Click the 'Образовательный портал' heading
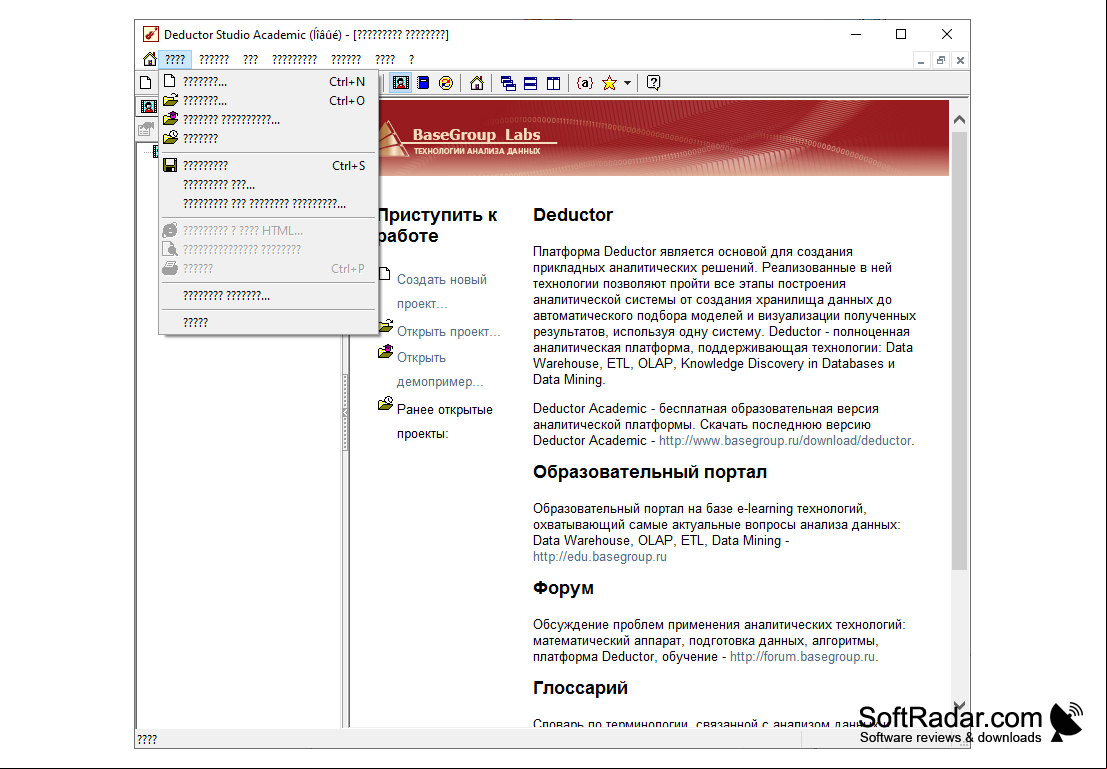Viewport: 1107px width, 769px height. click(650, 472)
